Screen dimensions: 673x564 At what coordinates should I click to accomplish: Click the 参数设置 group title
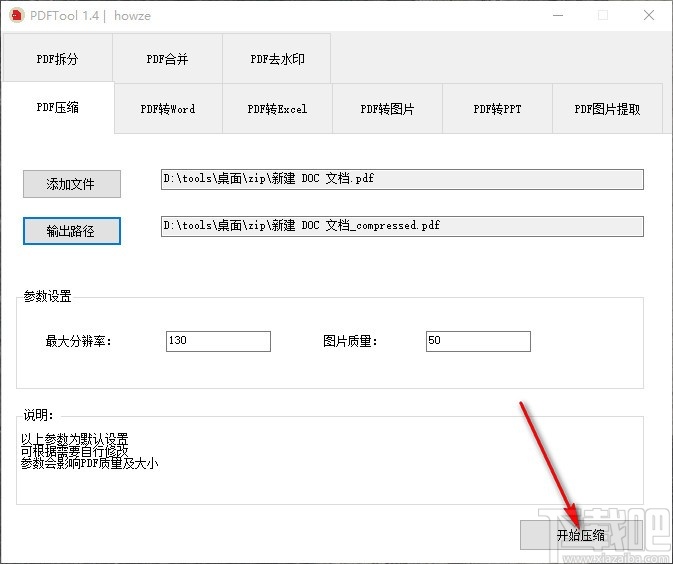tap(48, 296)
